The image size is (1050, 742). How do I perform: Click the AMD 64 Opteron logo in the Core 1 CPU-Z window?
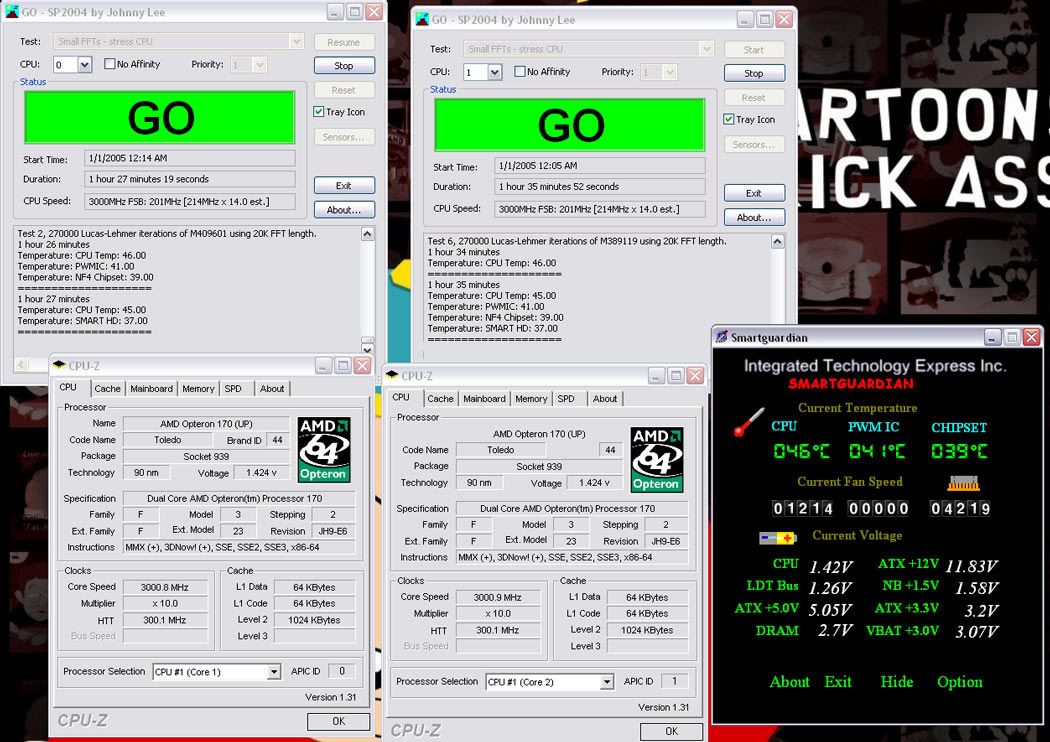(x=324, y=449)
